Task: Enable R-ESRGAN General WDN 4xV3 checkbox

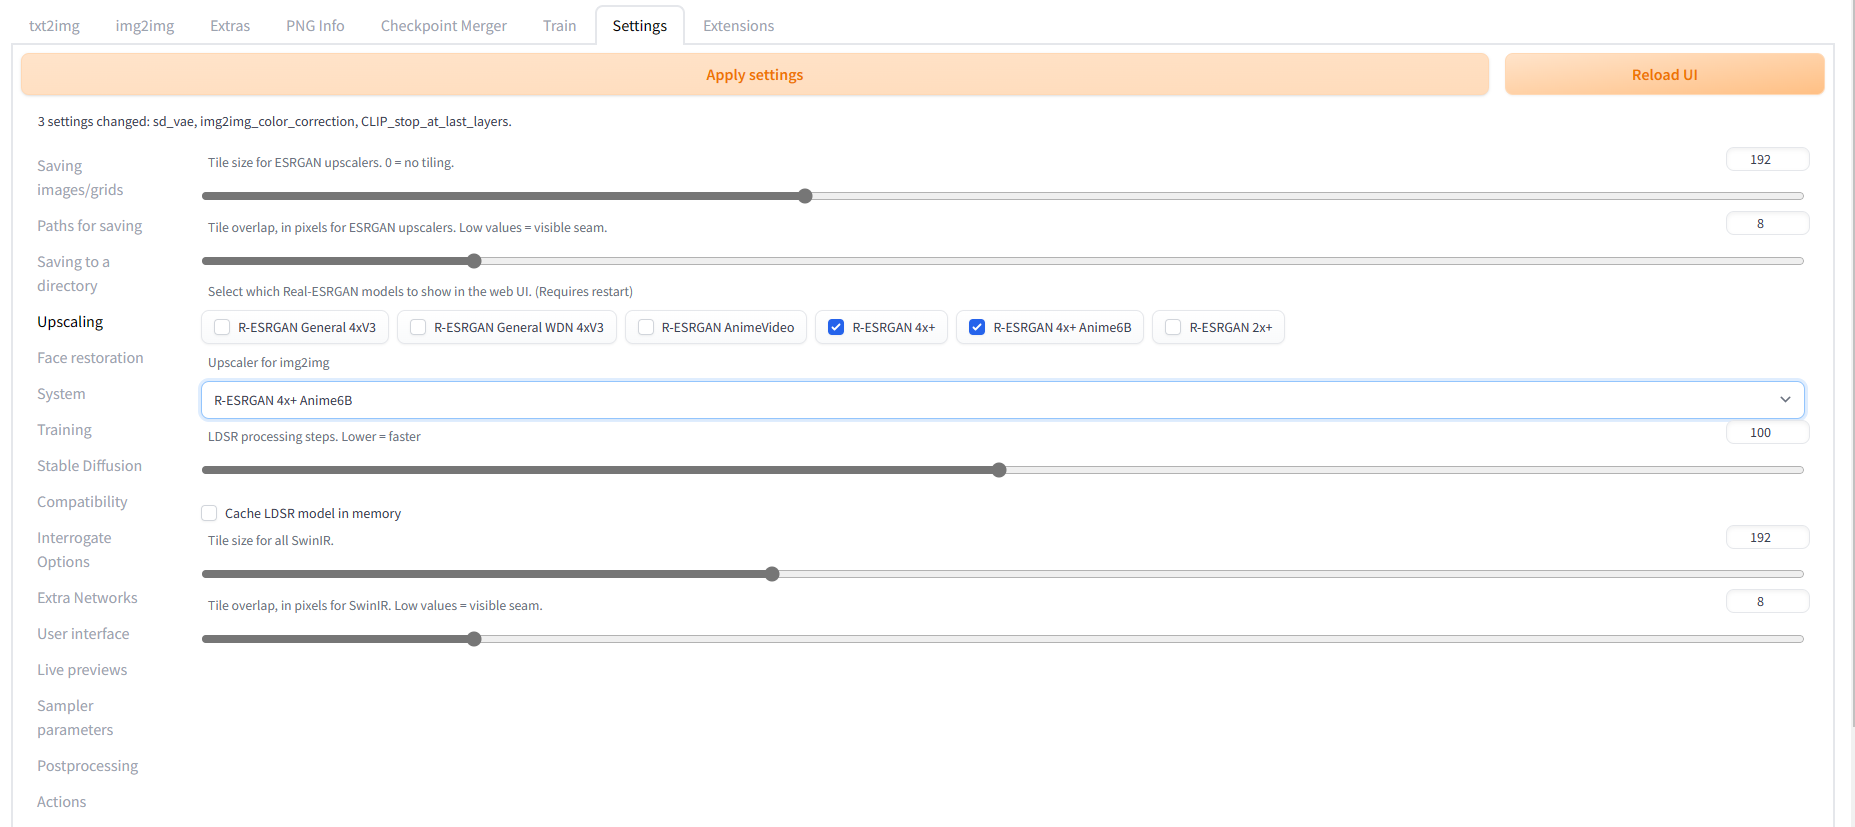Action: point(418,327)
